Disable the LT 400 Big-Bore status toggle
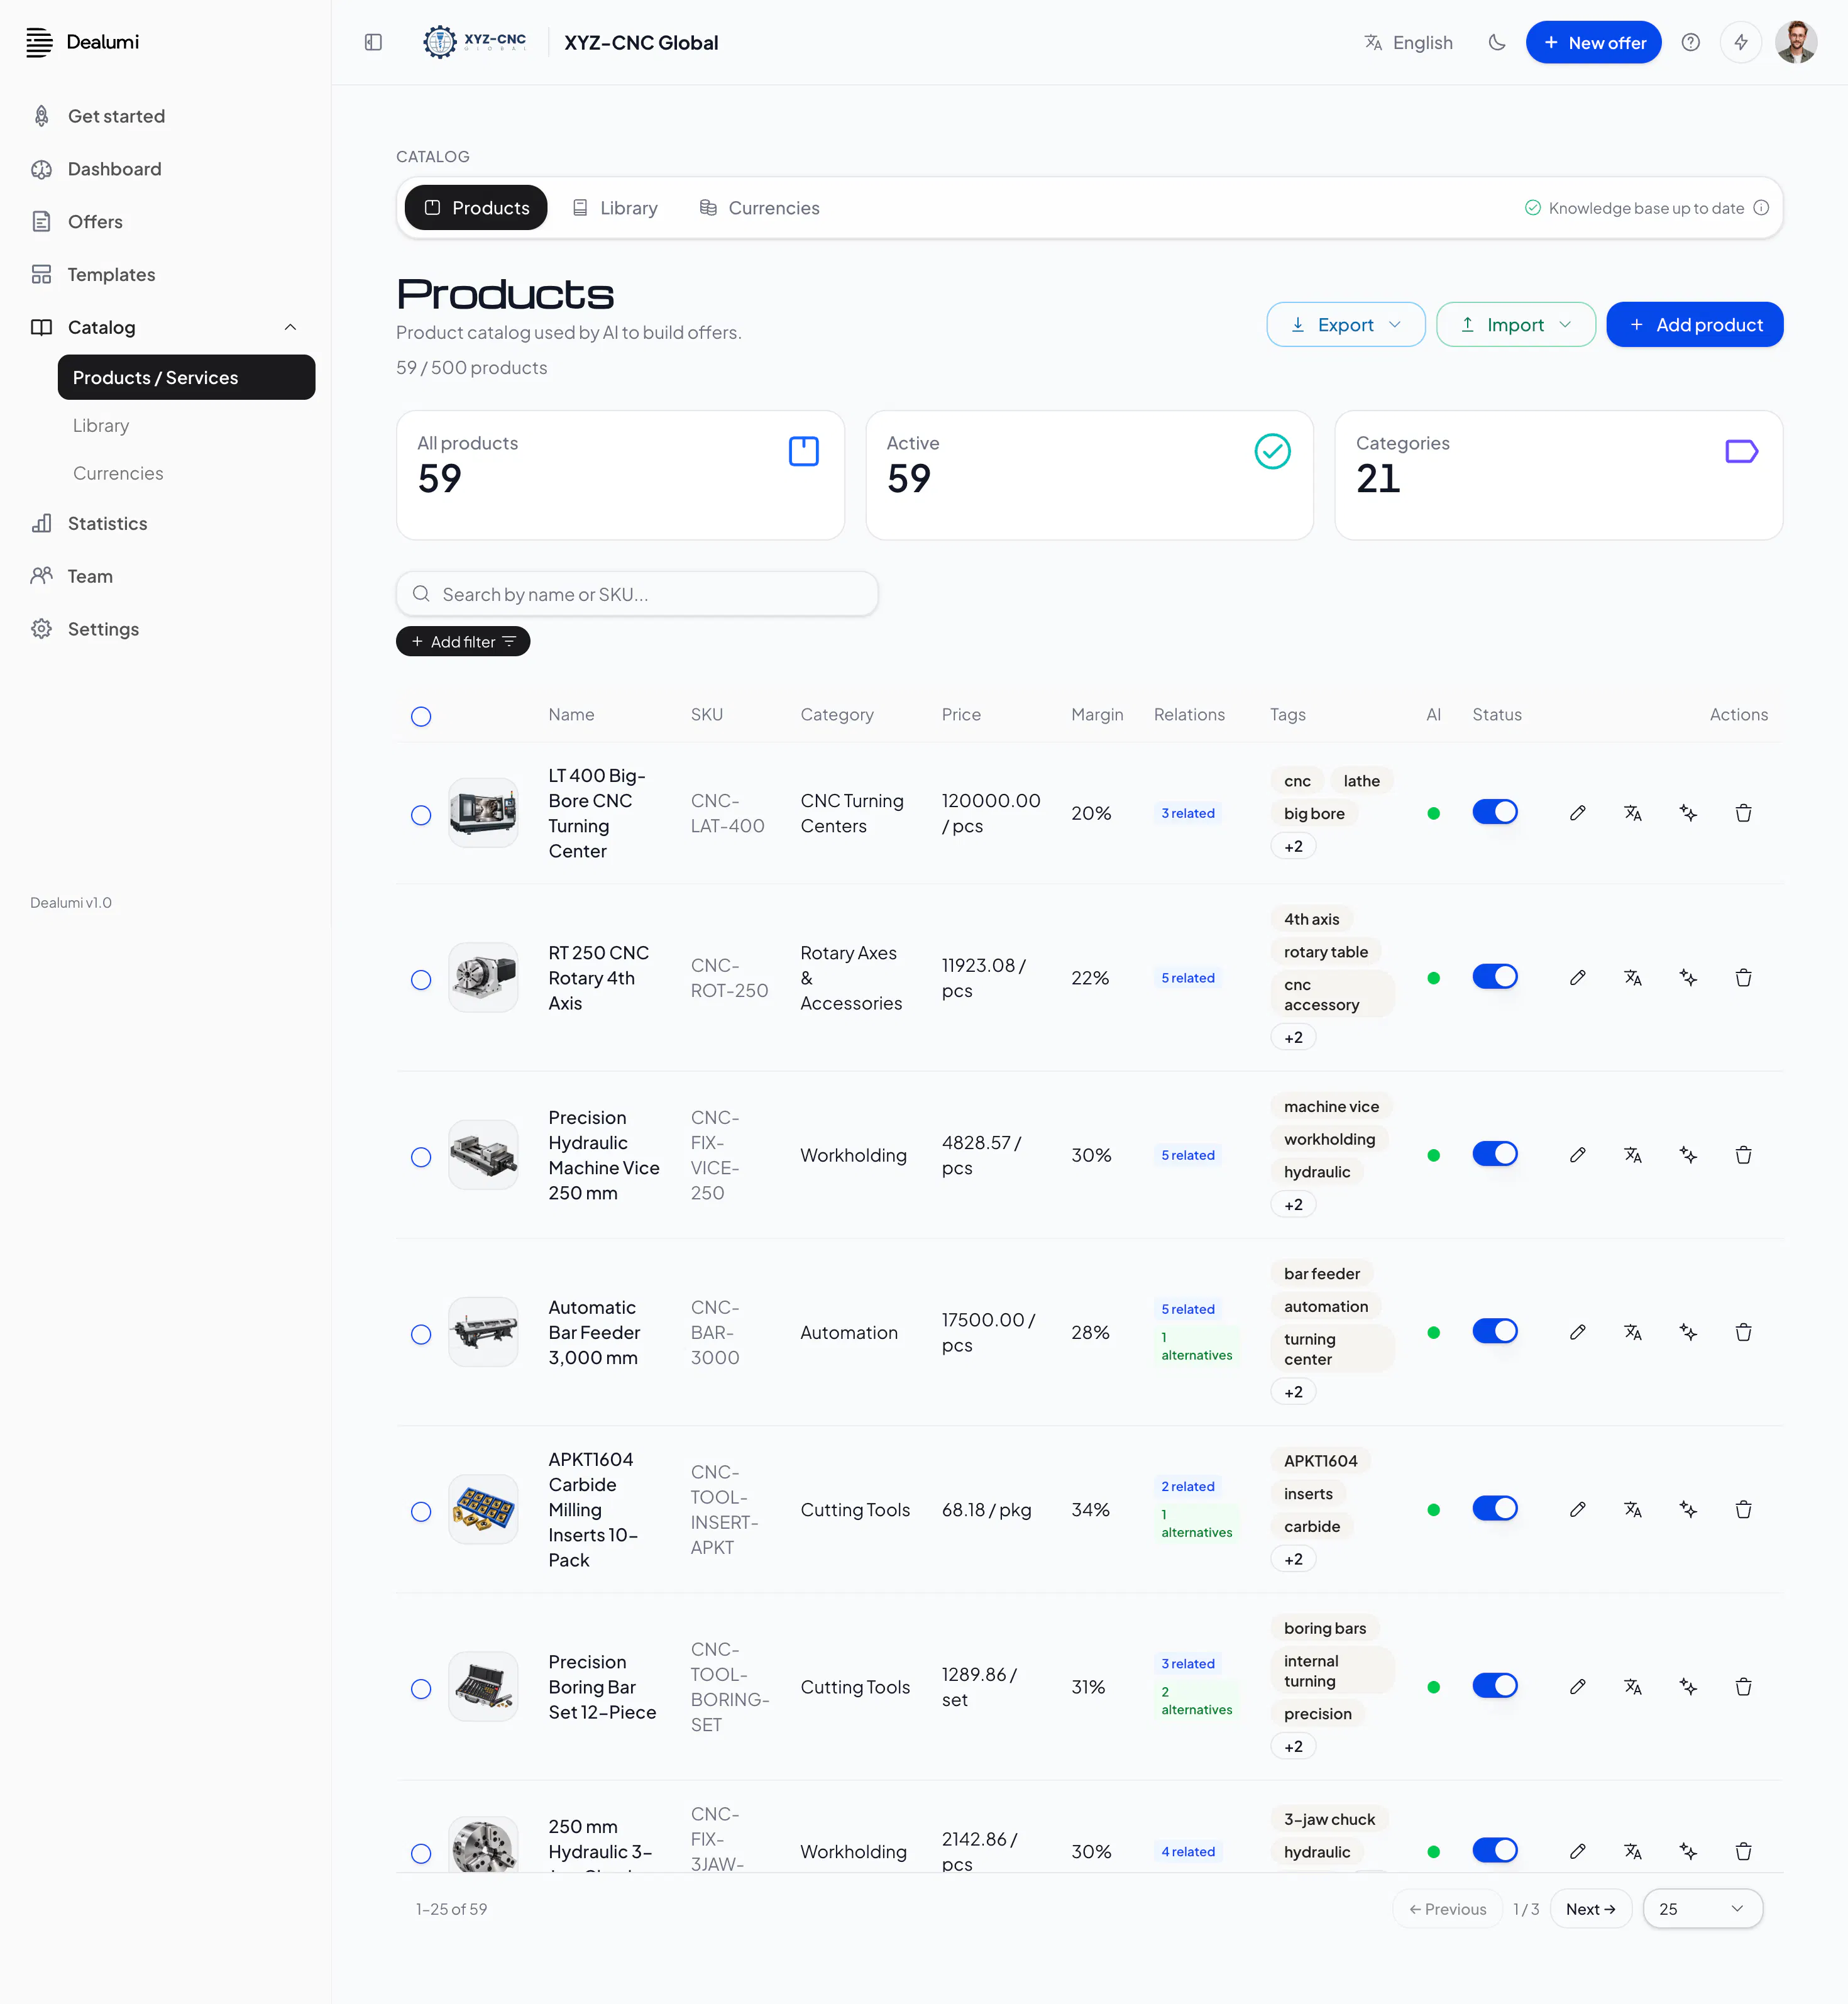This screenshot has height=2004, width=1848. (1494, 812)
